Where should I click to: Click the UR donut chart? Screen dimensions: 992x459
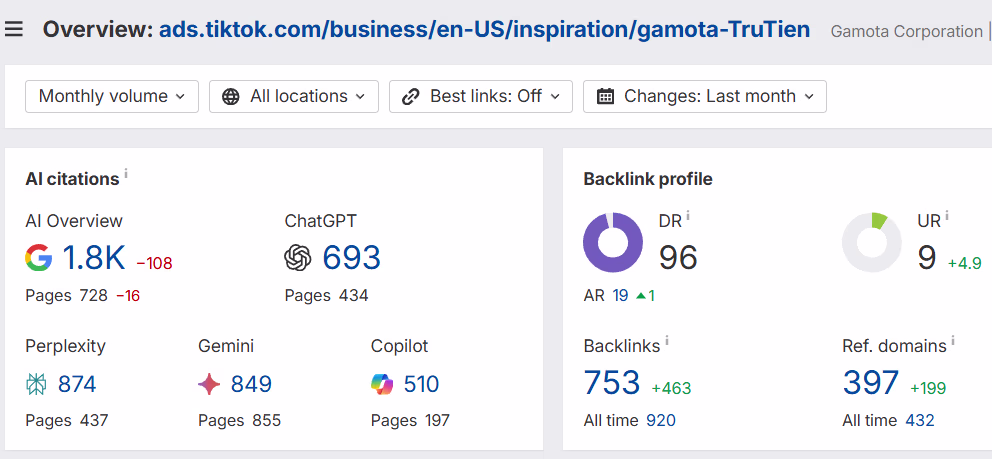[872, 243]
